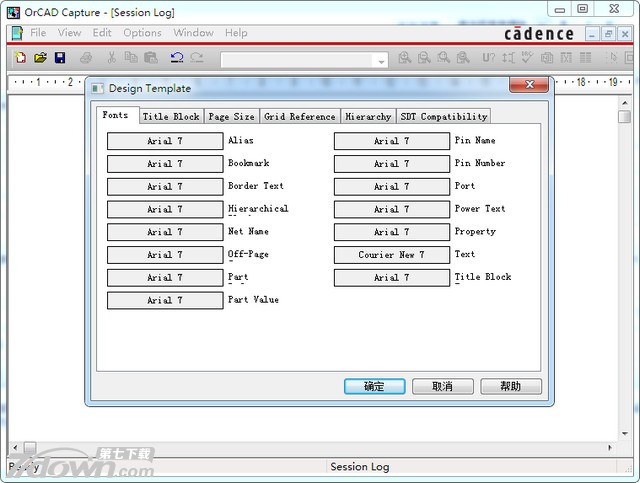
Task: Click the Courier New 7 Text font button
Action: pos(391,255)
